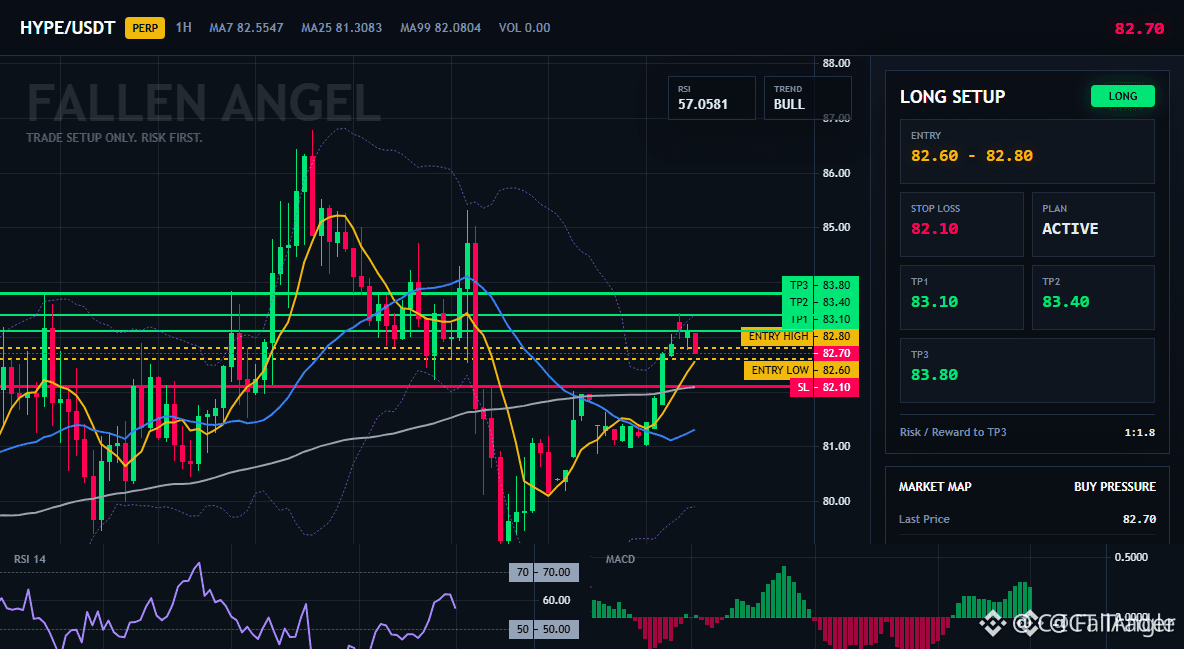The height and width of the screenshot is (649, 1184).
Task: Select the TP2 83.40 card in setup panel
Action: (1093, 297)
